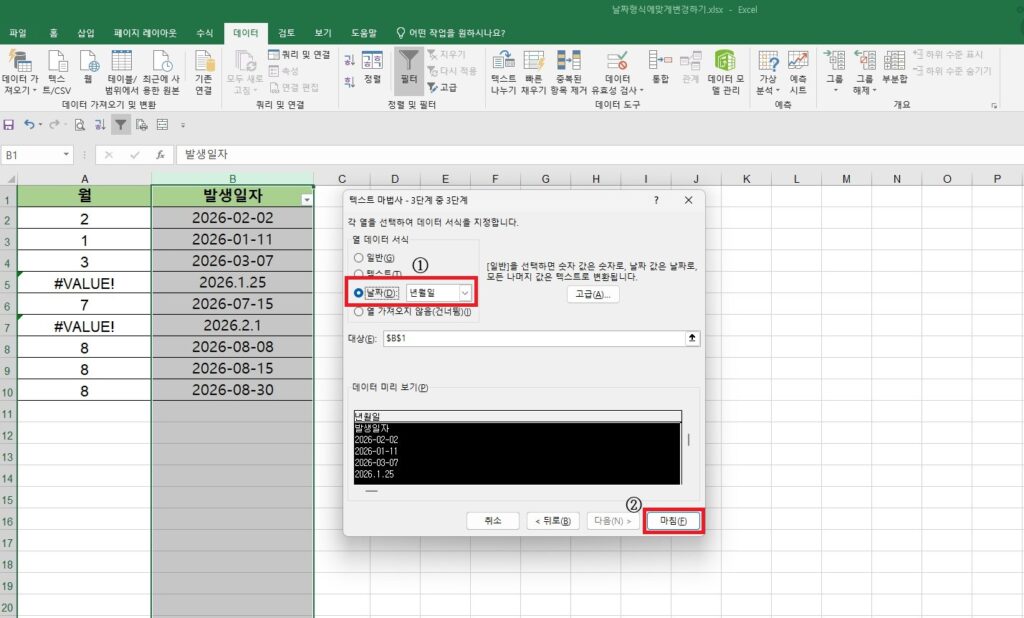This screenshot has height=618, width=1024.
Task: Click 중복된 항목 제거 (Remove Duplicates)
Action: [569, 72]
